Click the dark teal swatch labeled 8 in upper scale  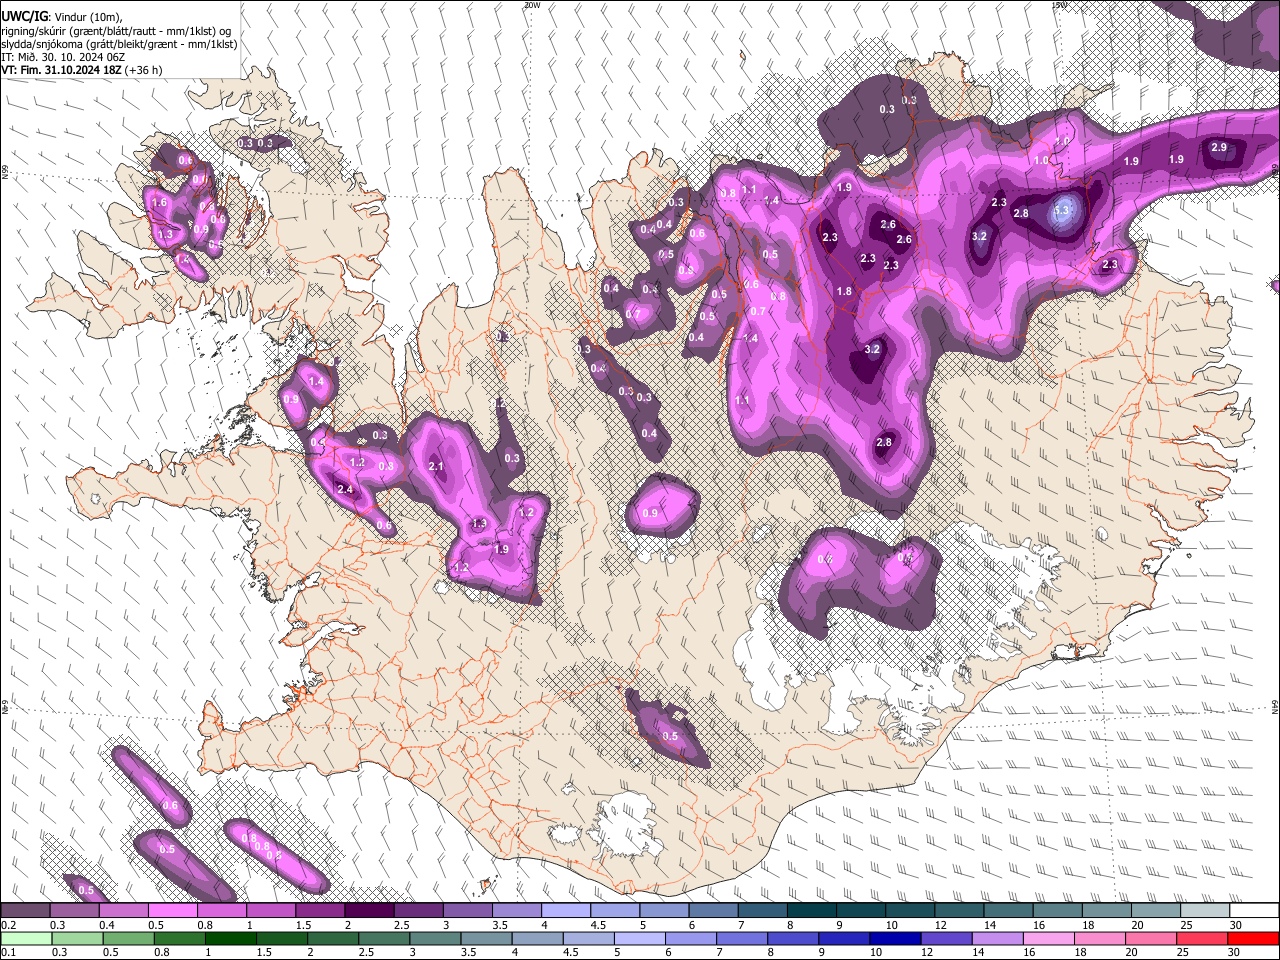pos(812,911)
